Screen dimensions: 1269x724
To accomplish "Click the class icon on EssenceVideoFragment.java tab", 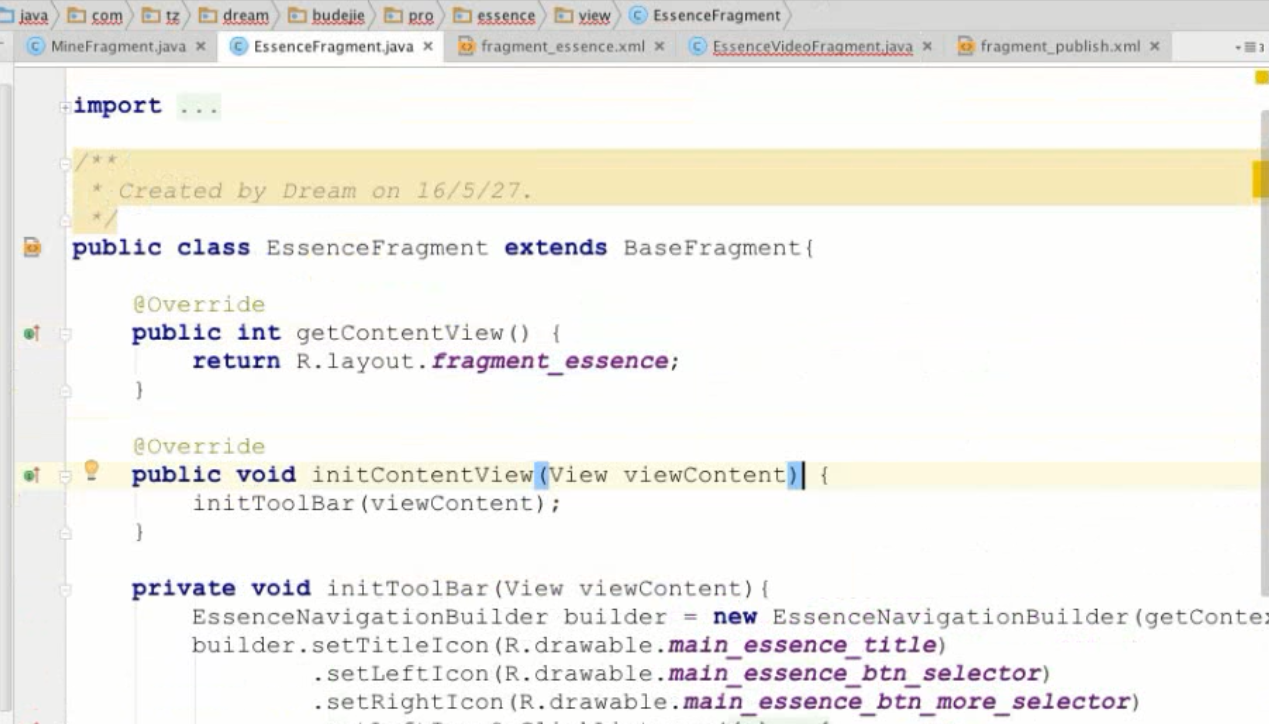I will pyautogui.click(x=698, y=46).
